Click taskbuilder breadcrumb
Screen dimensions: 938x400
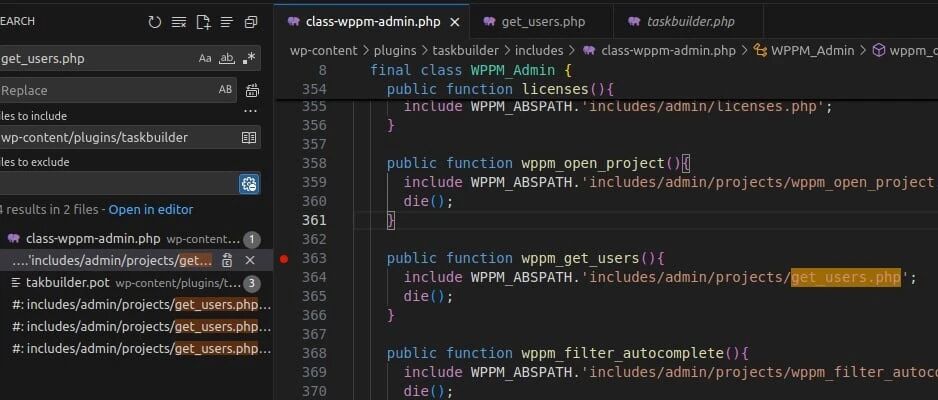coord(465,51)
